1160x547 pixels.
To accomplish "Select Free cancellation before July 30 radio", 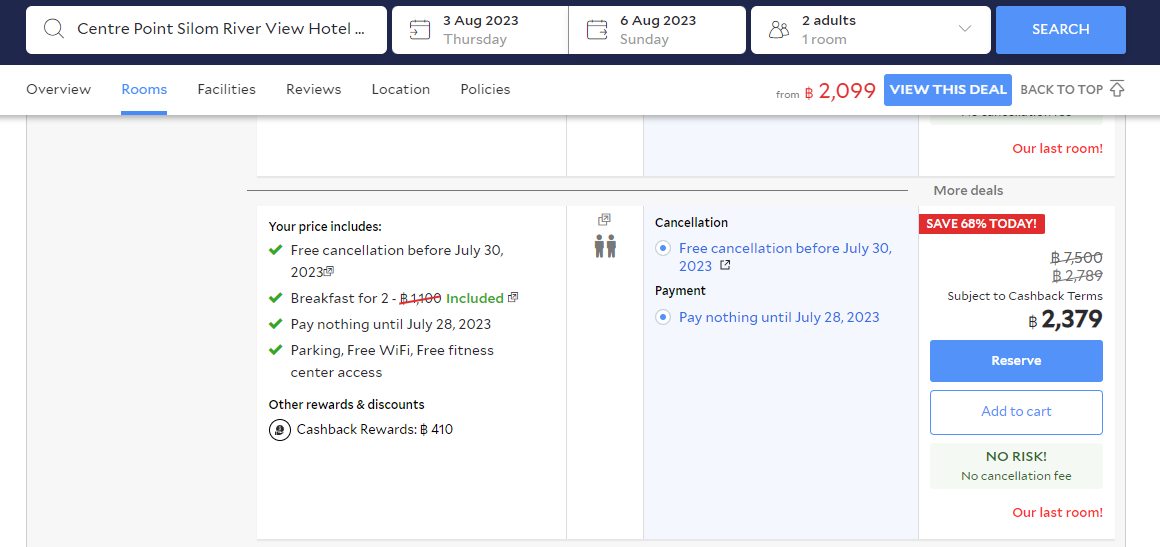I will (x=664, y=249).
